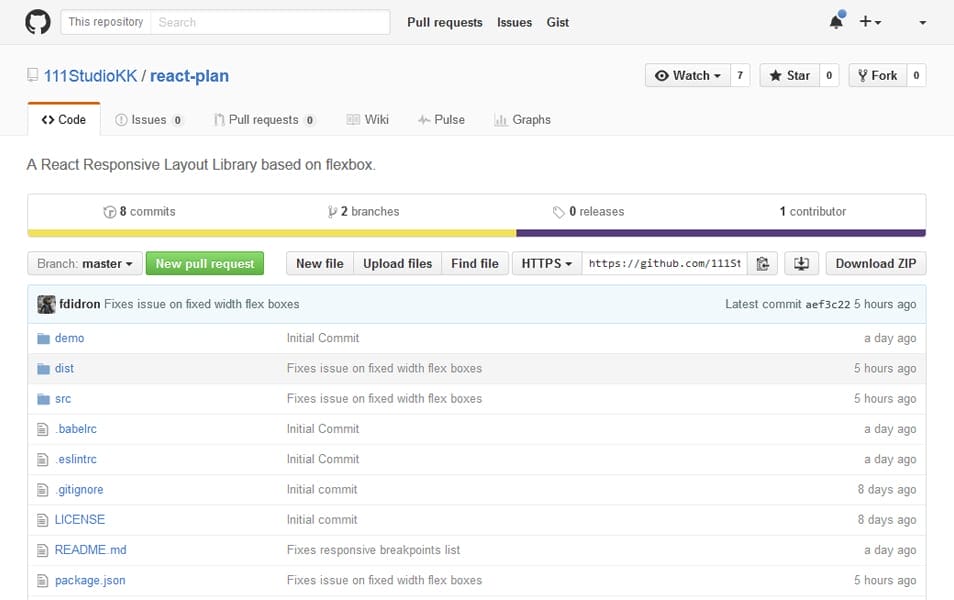This screenshot has height=600, width=954.
Task: Open fdidron's avatar thumbnail
Action: pos(46,304)
